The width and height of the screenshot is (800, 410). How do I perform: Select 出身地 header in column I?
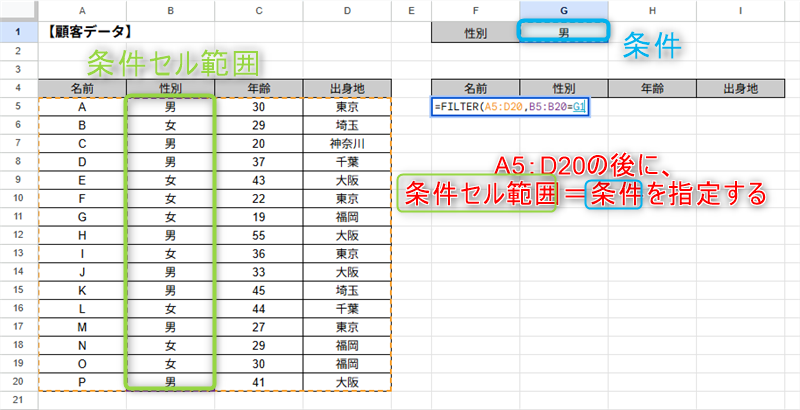click(x=741, y=88)
